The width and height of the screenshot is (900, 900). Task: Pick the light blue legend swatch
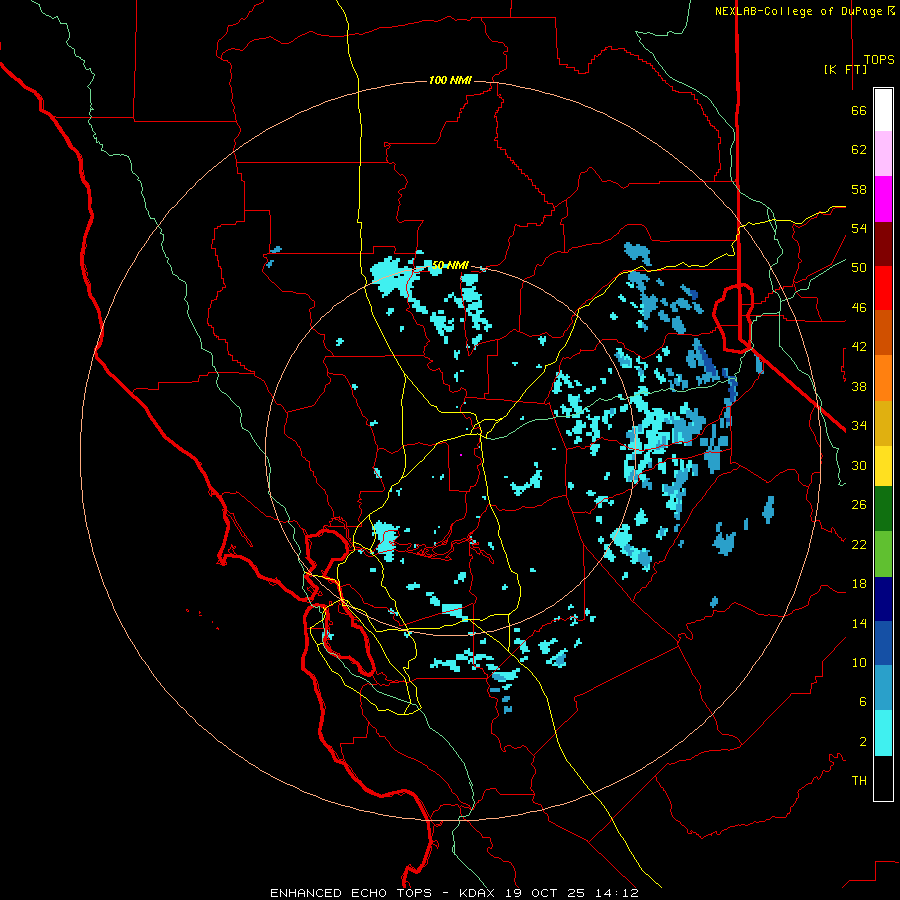tap(883, 688)
